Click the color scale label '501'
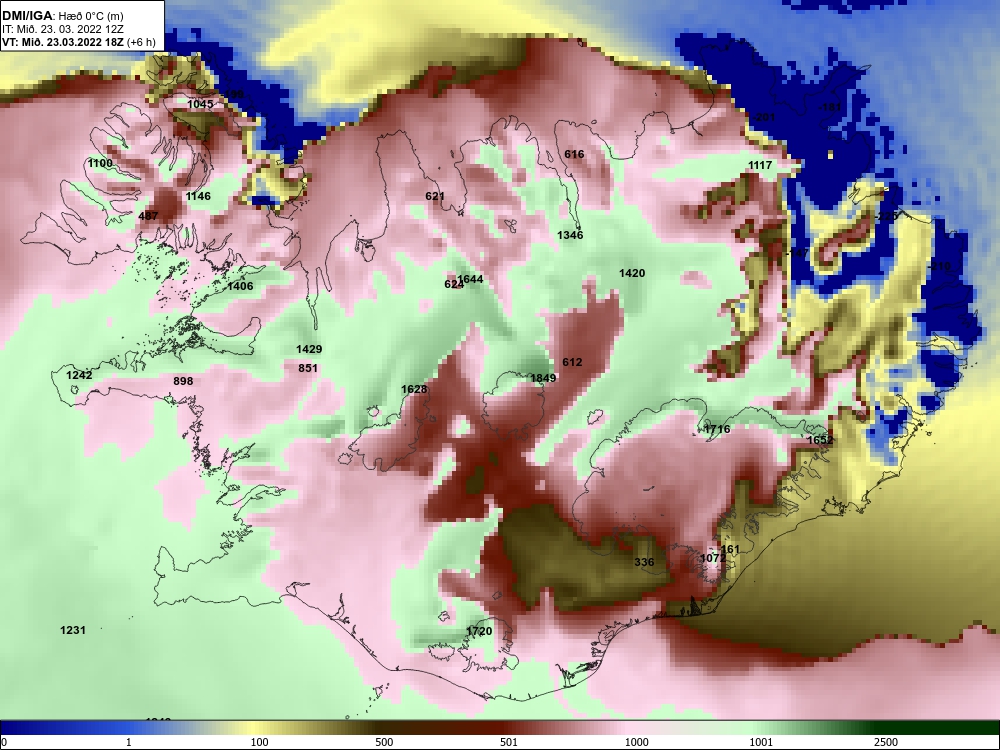The image size is (1000, 750). click(x=509, y=742)
